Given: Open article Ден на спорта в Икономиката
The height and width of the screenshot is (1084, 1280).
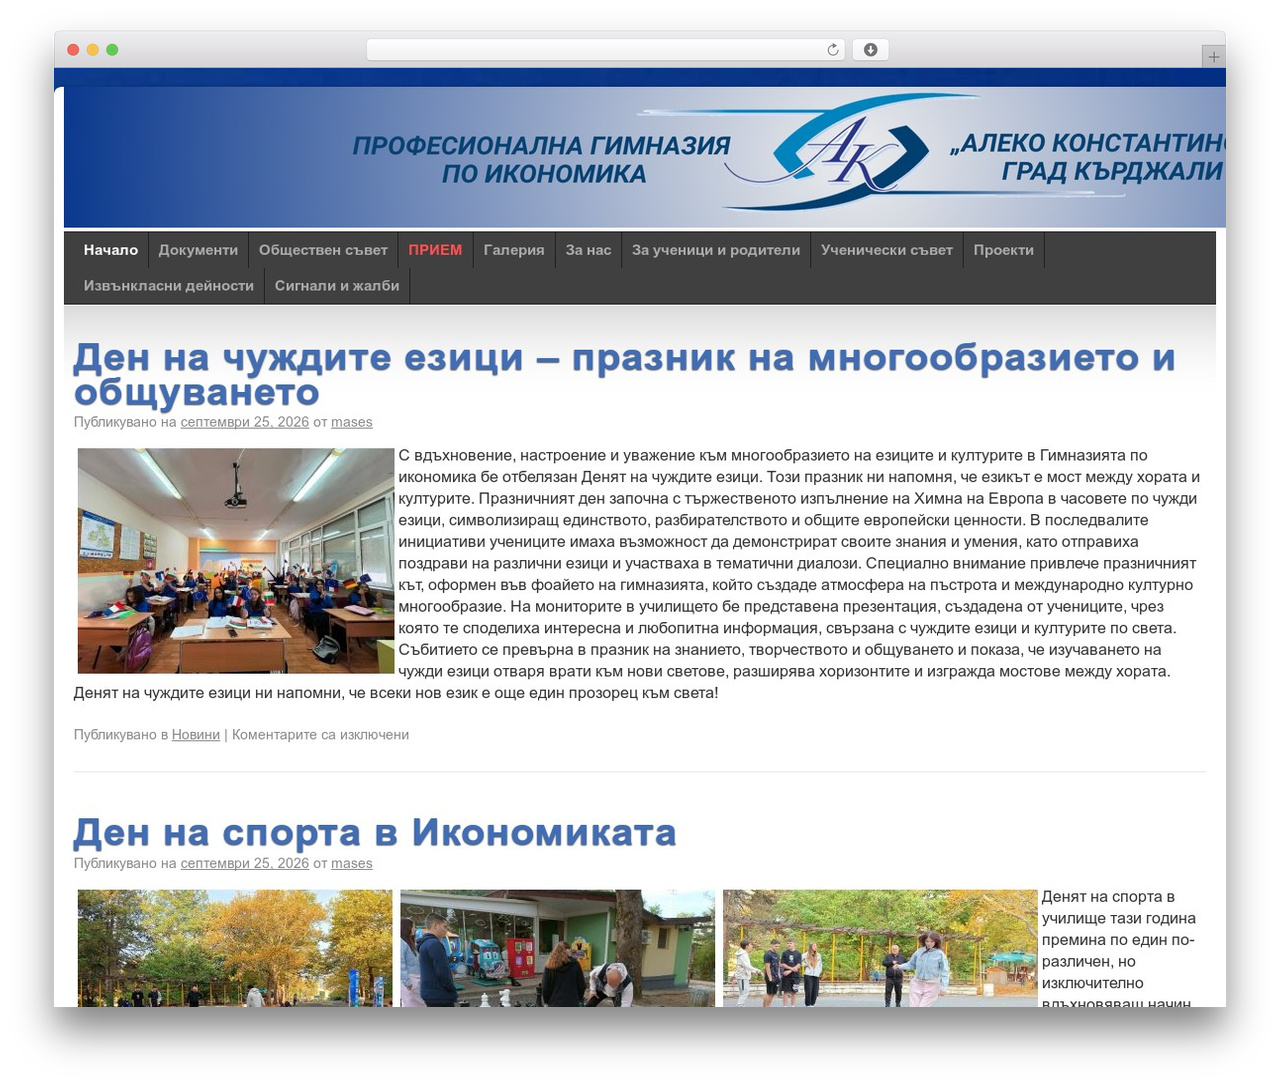Looking at the screenshot, I should point(375,832).
